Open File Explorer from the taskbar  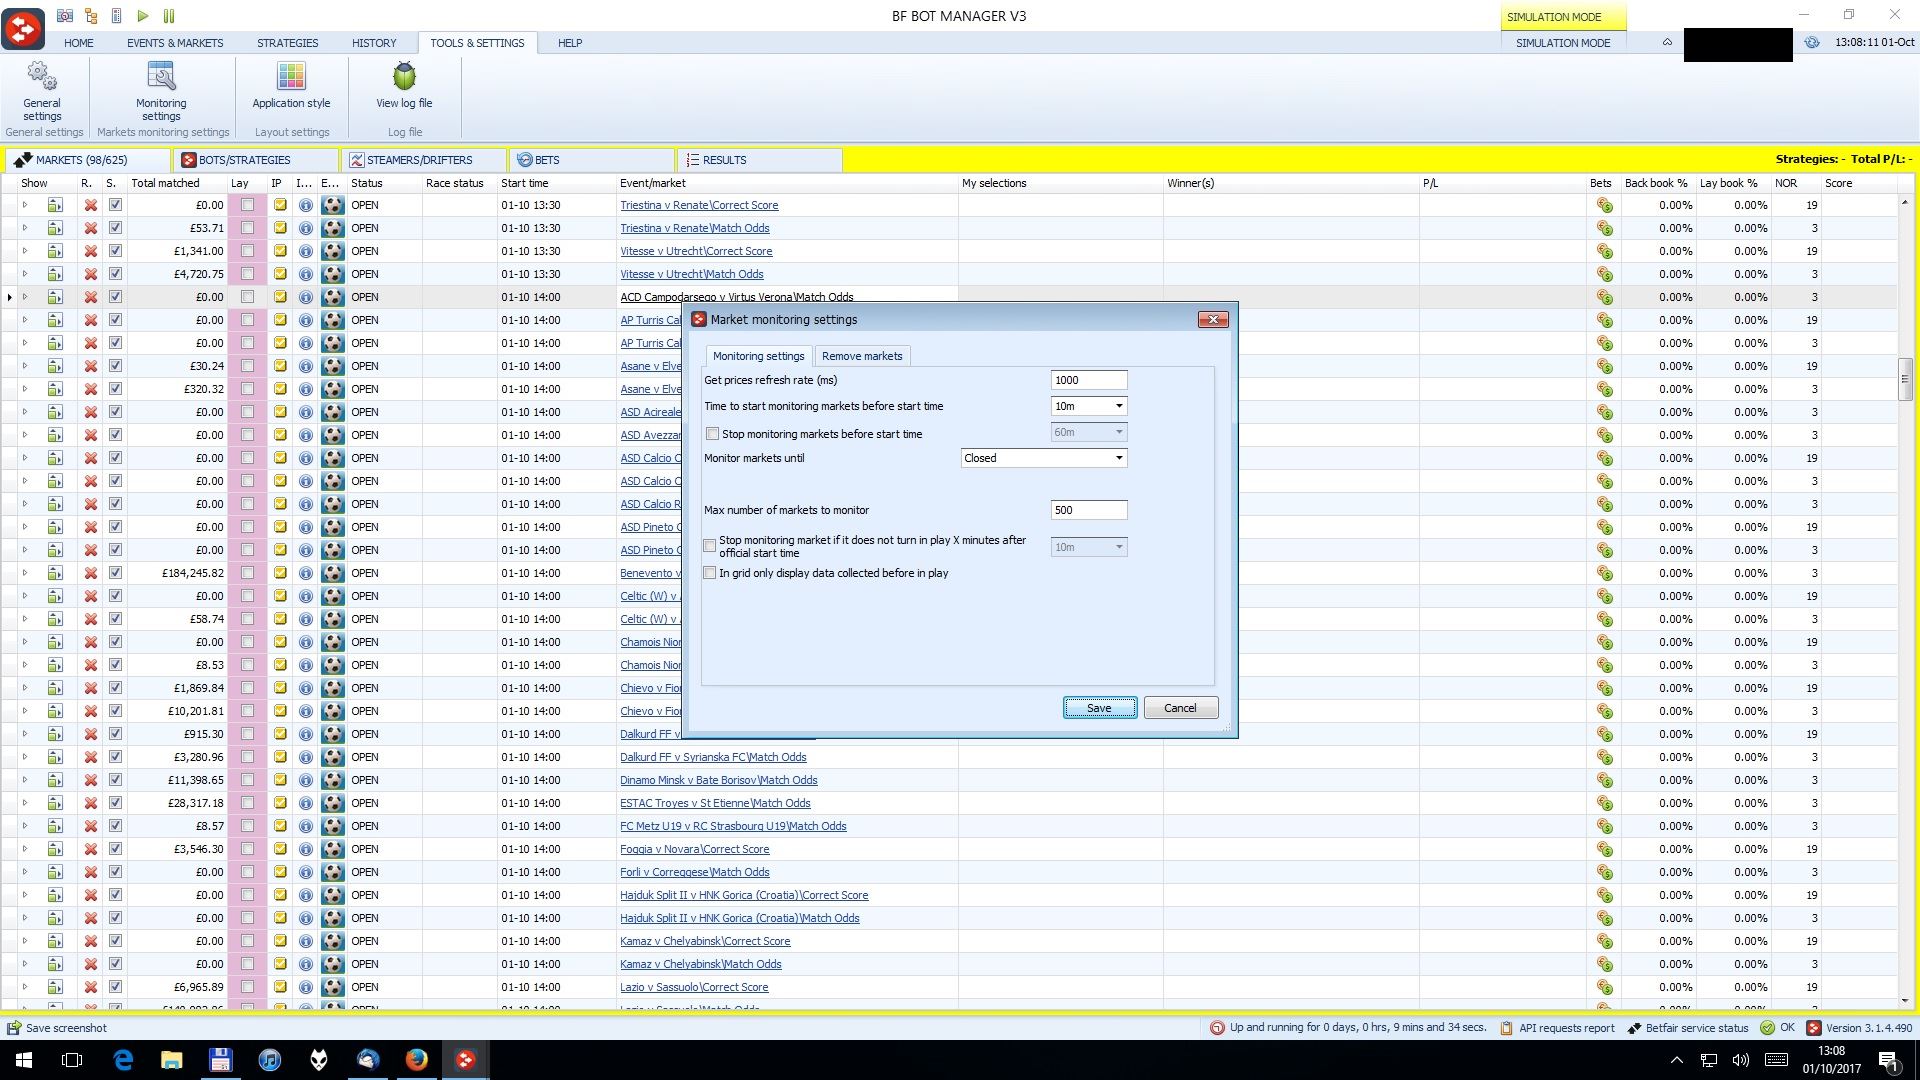[x=172, y=1060]
